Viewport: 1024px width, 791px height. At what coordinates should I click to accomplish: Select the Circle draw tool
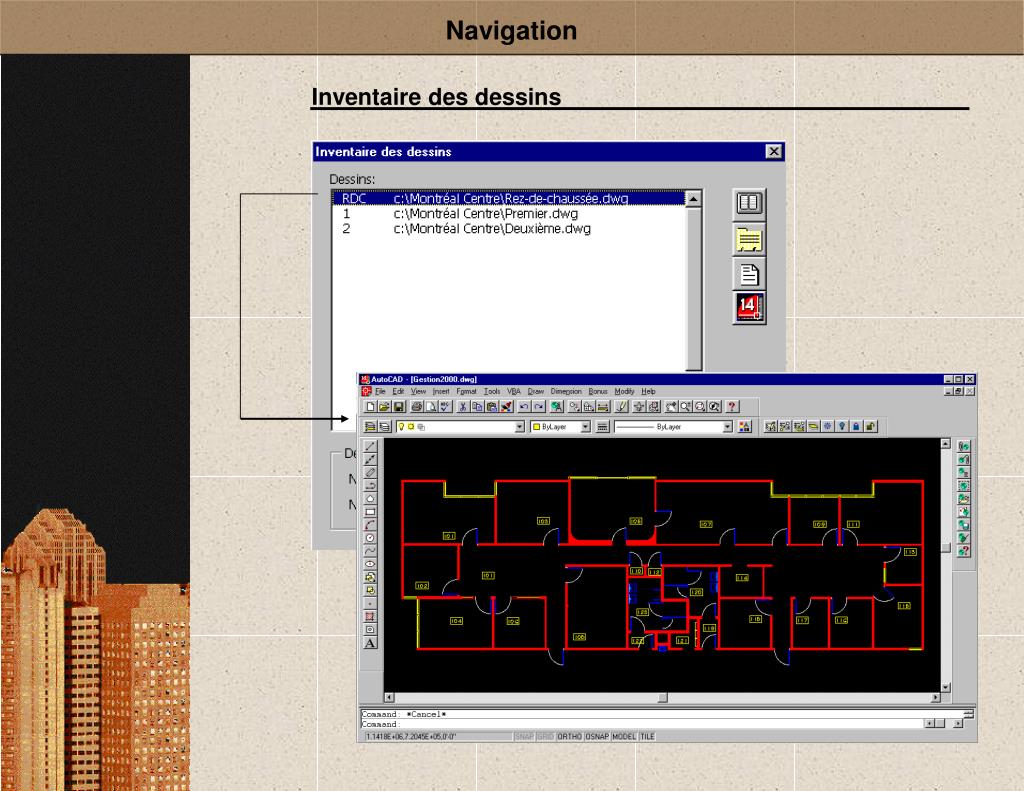[370, 538]
